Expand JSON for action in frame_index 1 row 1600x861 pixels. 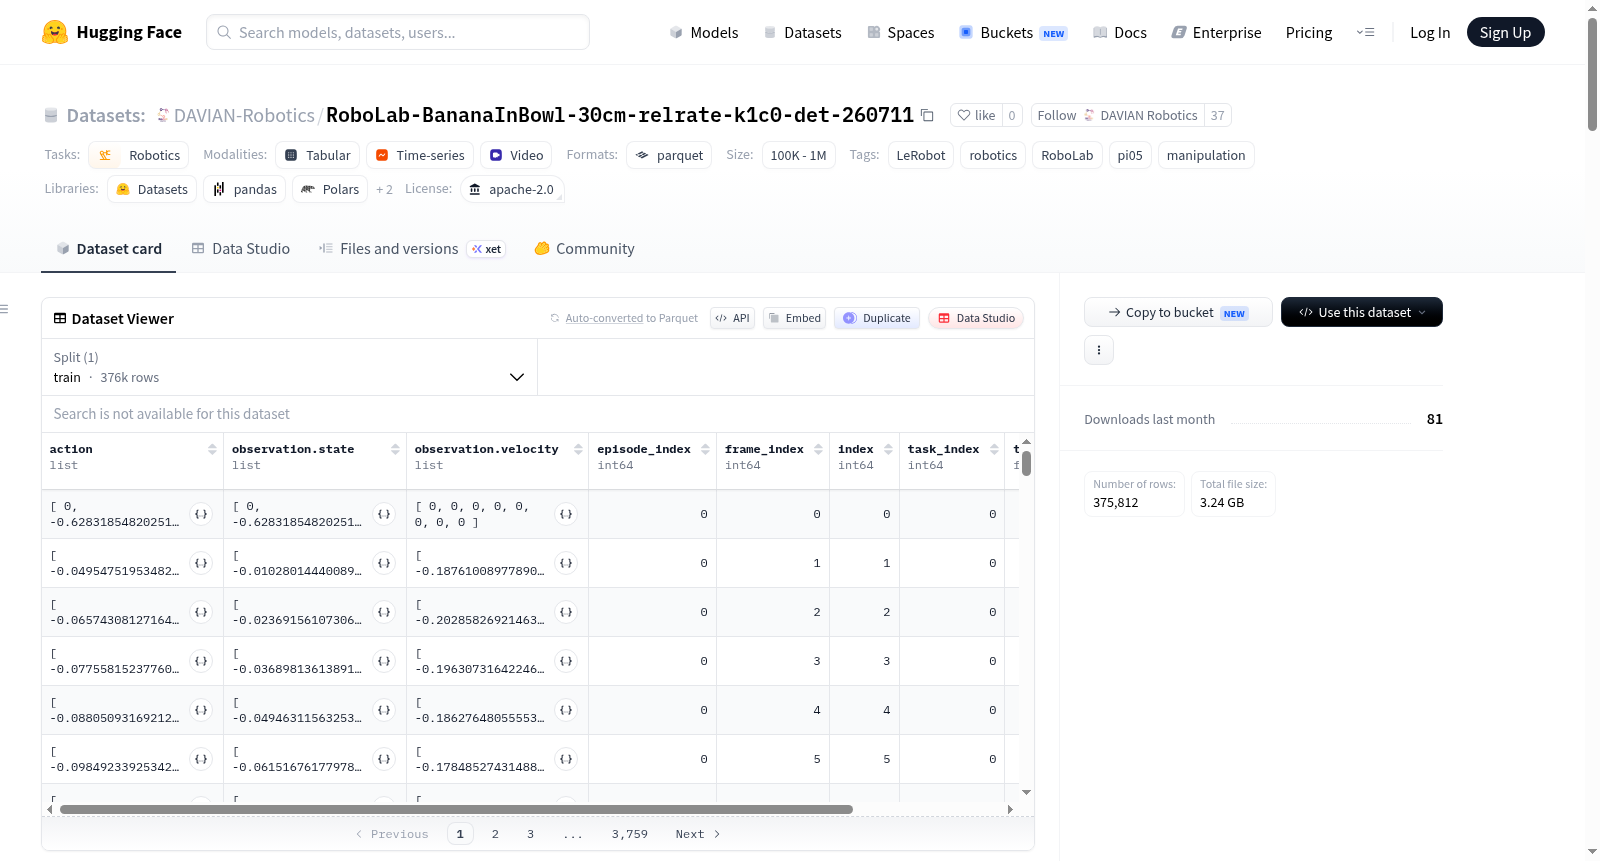click(201, 563)
